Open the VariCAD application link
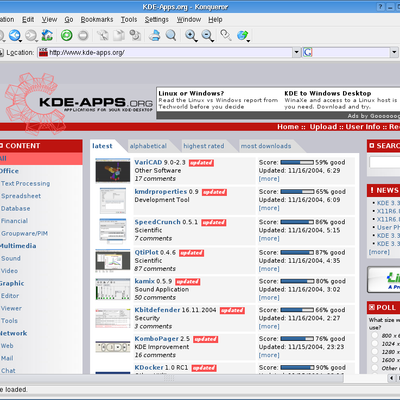The height and width of the screenshot is (400, 400). click(148, 162)
